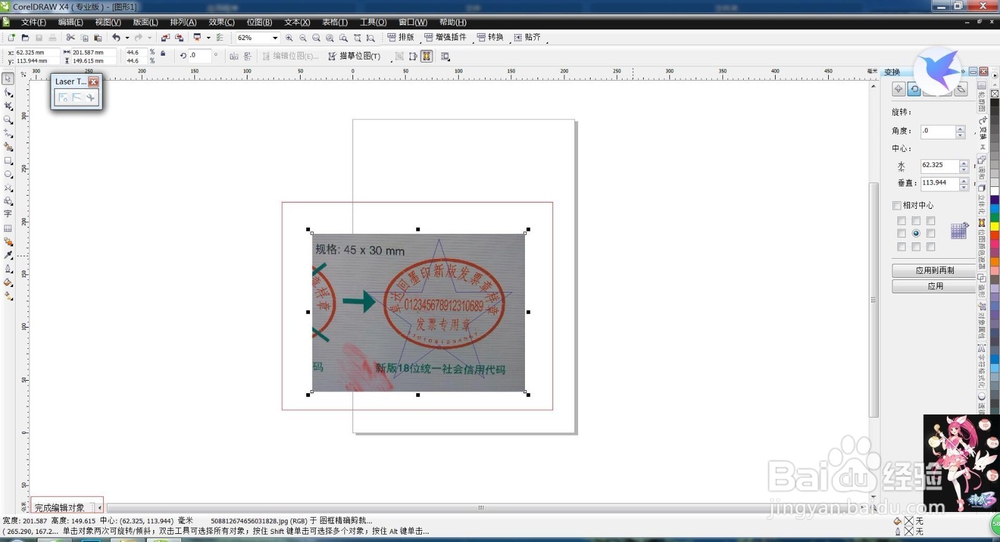Click the Paste icon in toolbar
The image size is (1000, 542).
coord(98,38)
